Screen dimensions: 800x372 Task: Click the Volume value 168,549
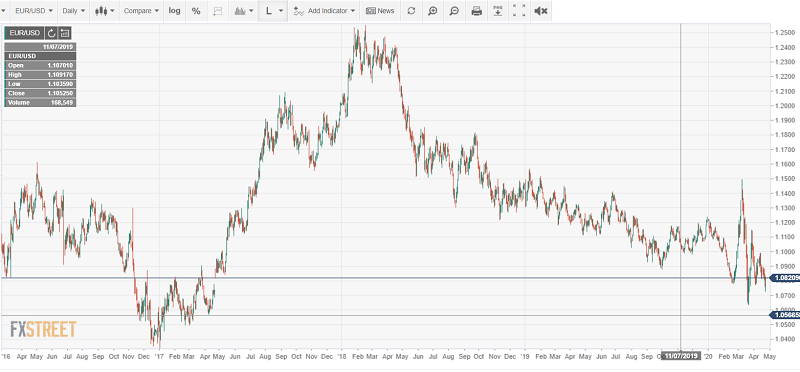coord(63,103)
